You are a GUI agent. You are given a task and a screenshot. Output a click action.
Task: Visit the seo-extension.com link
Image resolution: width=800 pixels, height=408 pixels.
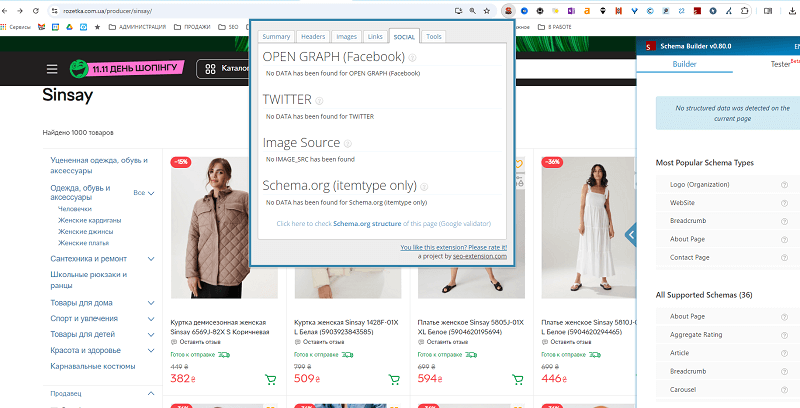480,256
